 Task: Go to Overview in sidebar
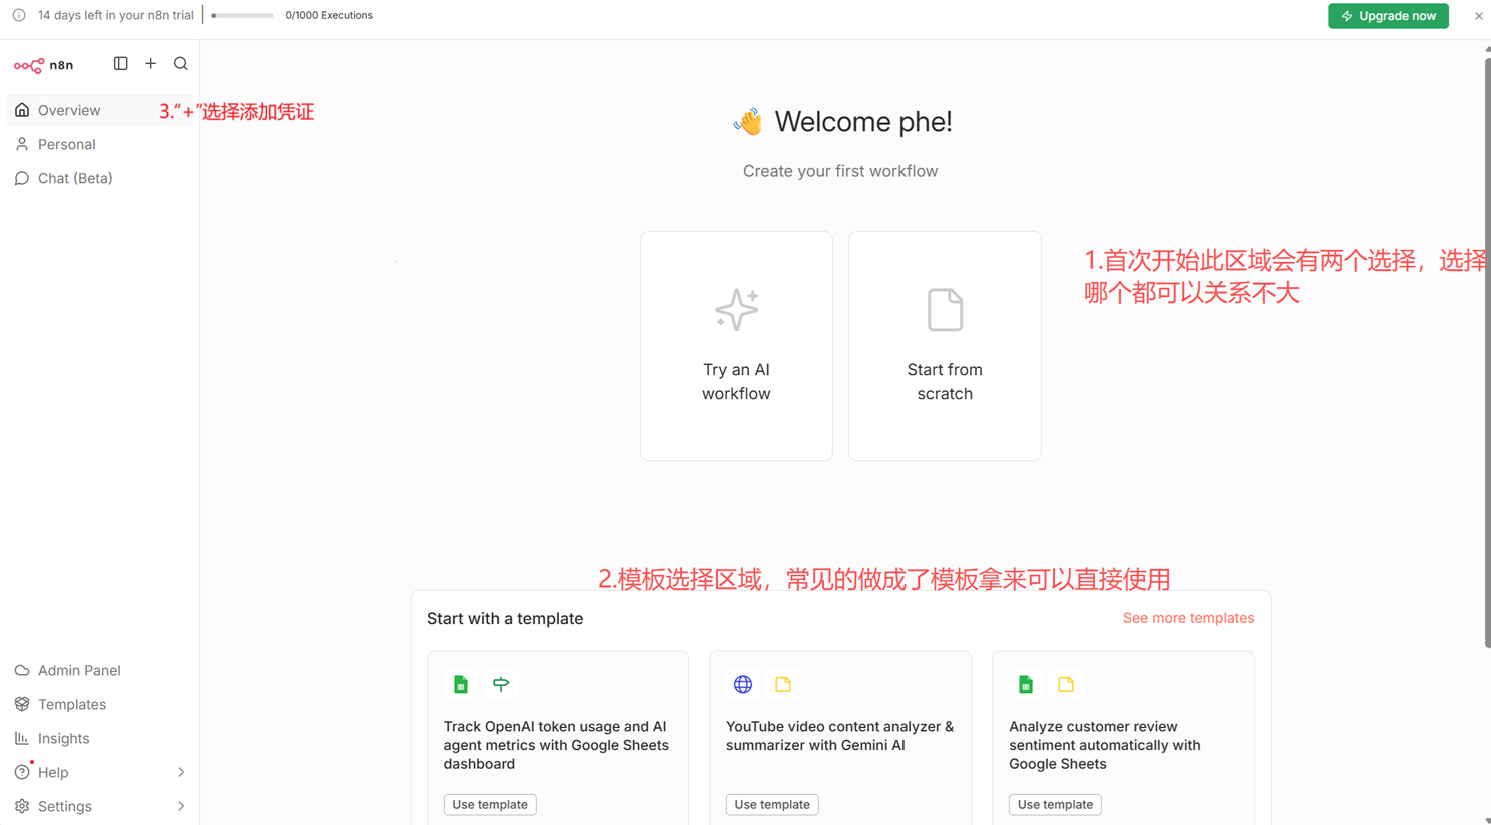tap(99, 110)
